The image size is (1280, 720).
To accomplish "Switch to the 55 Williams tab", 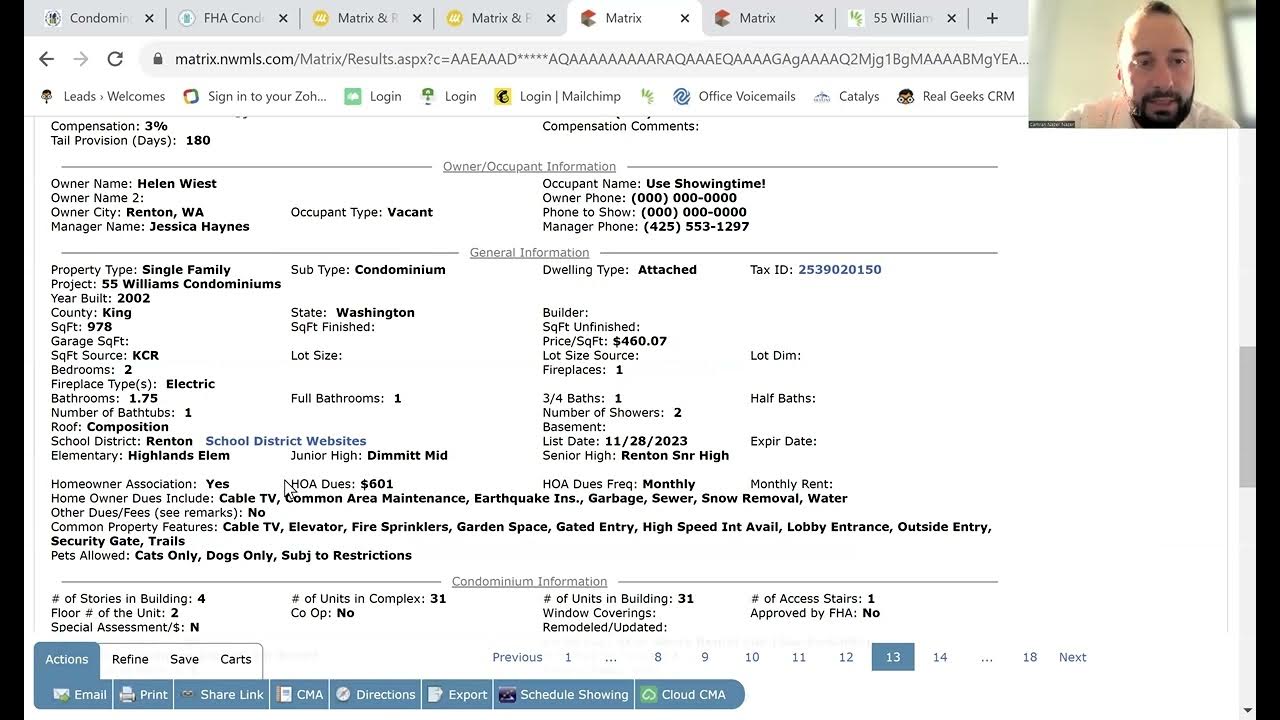I will click(x=903, y=18).
